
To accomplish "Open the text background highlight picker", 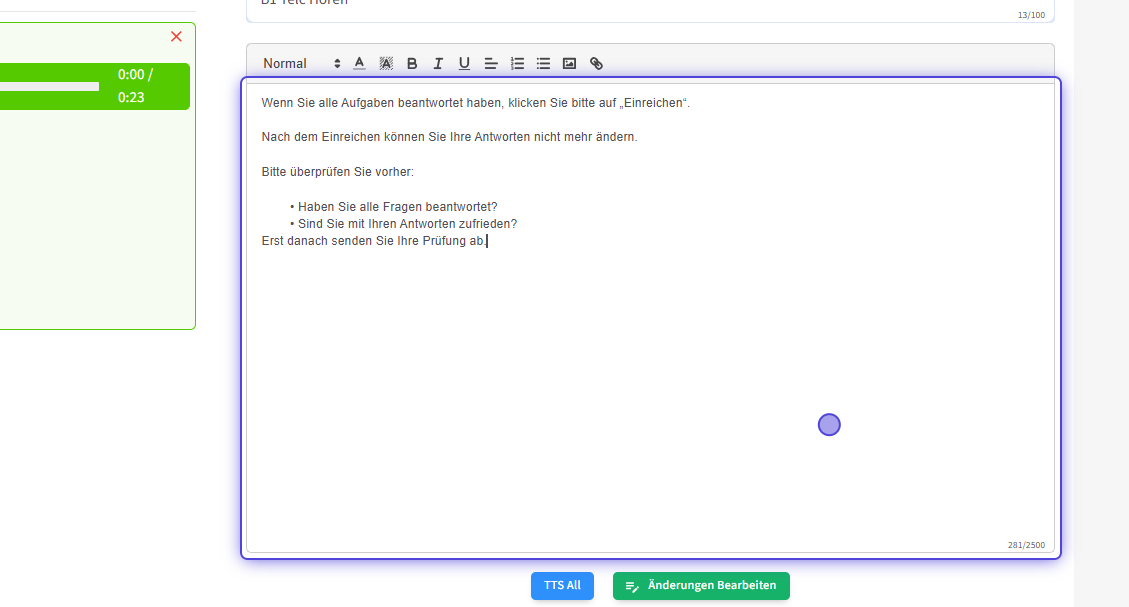I will (386, 63).
